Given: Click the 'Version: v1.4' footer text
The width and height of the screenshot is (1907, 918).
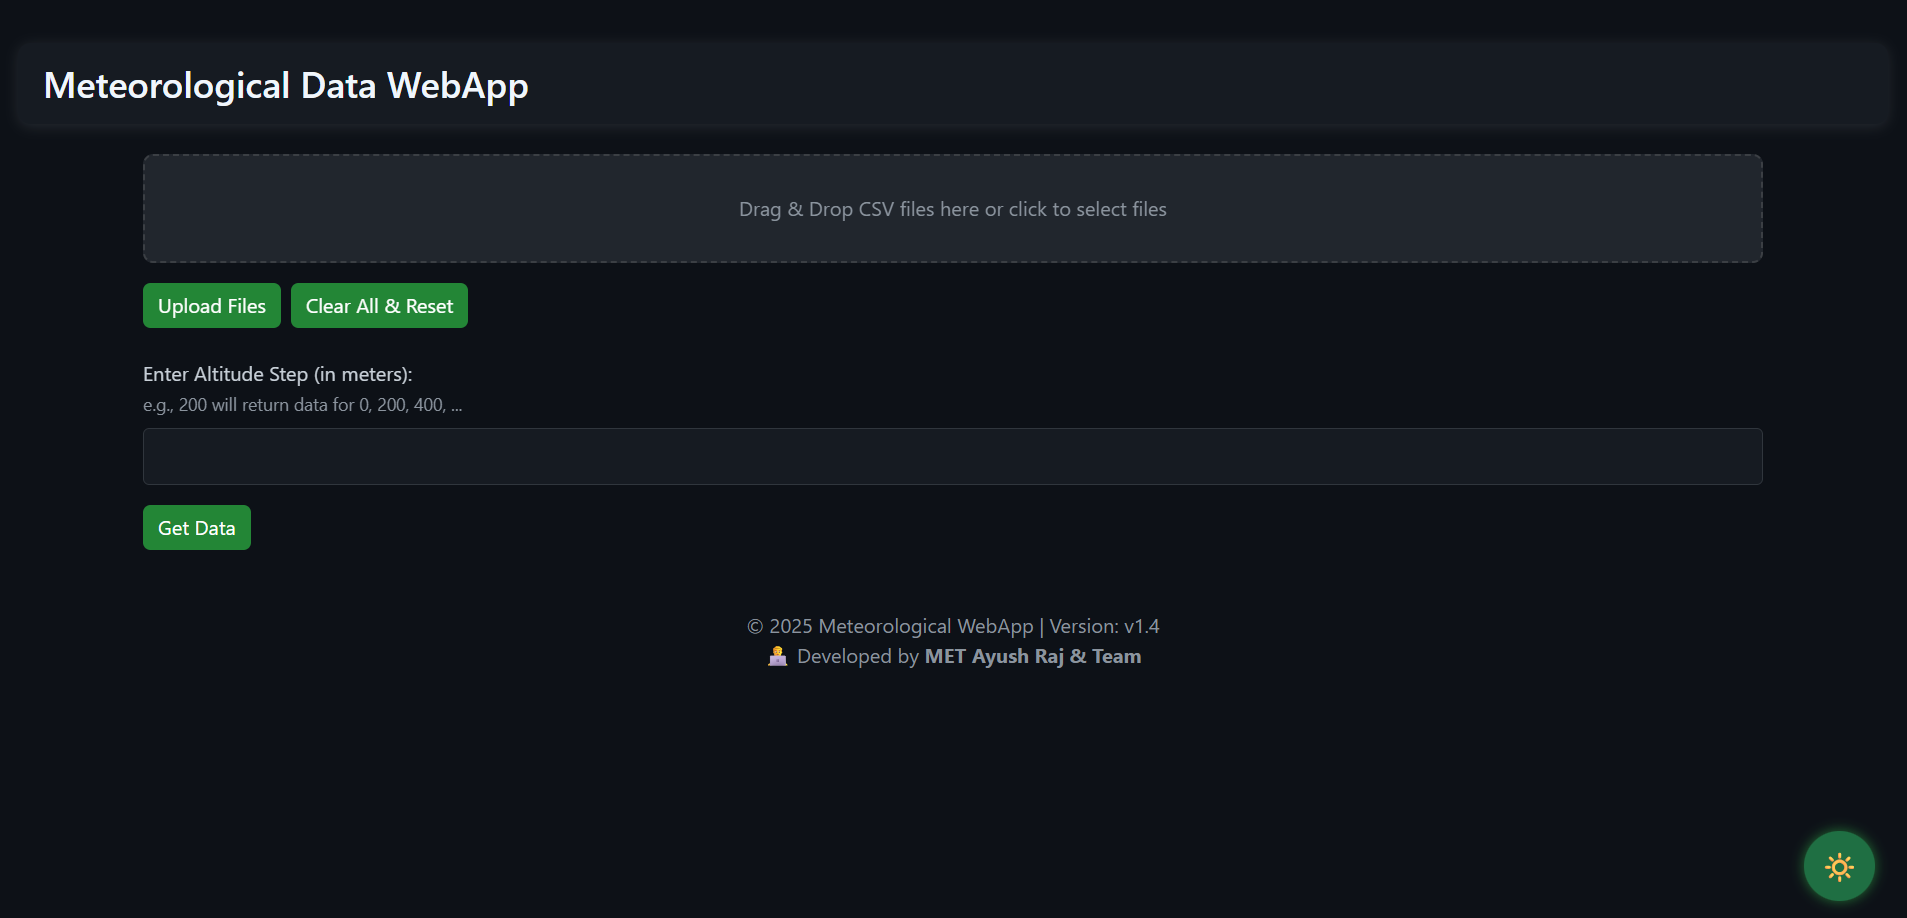Looking at the screenshot, I should pos(1104,627).
